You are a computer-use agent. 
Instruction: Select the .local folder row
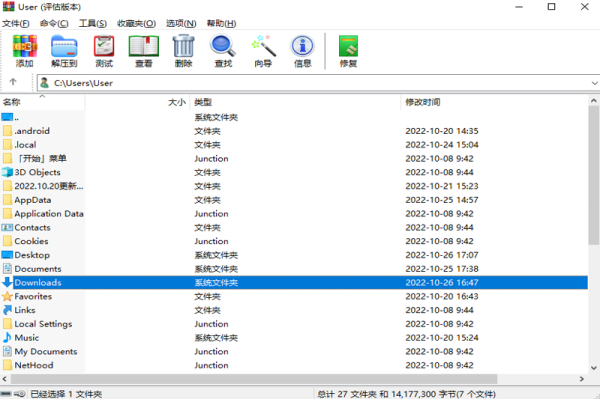[x=294, y=145]
